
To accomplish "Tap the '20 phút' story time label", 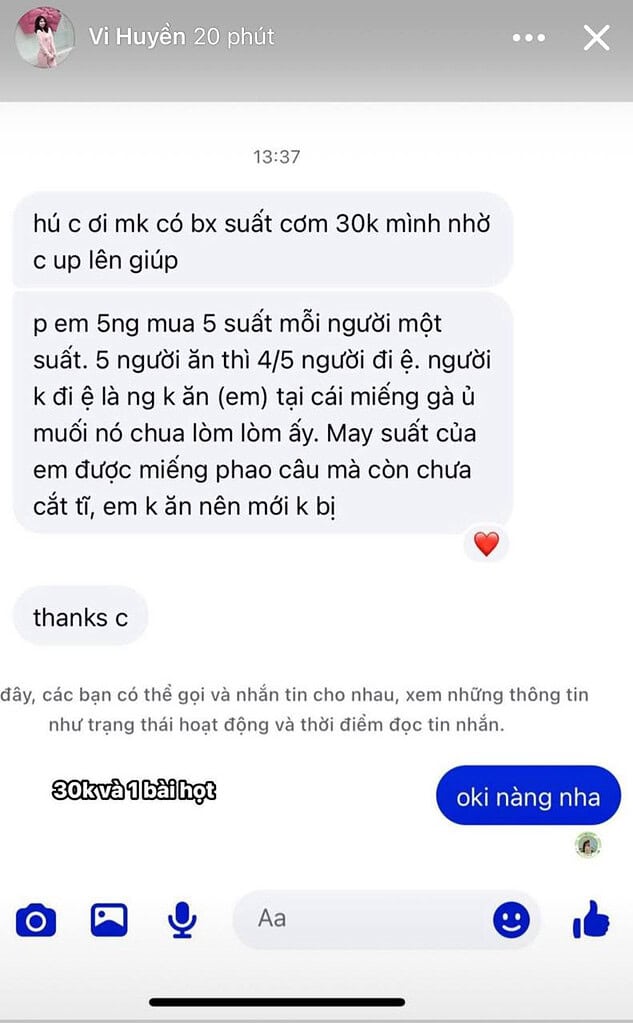I will tap(234, 37).
